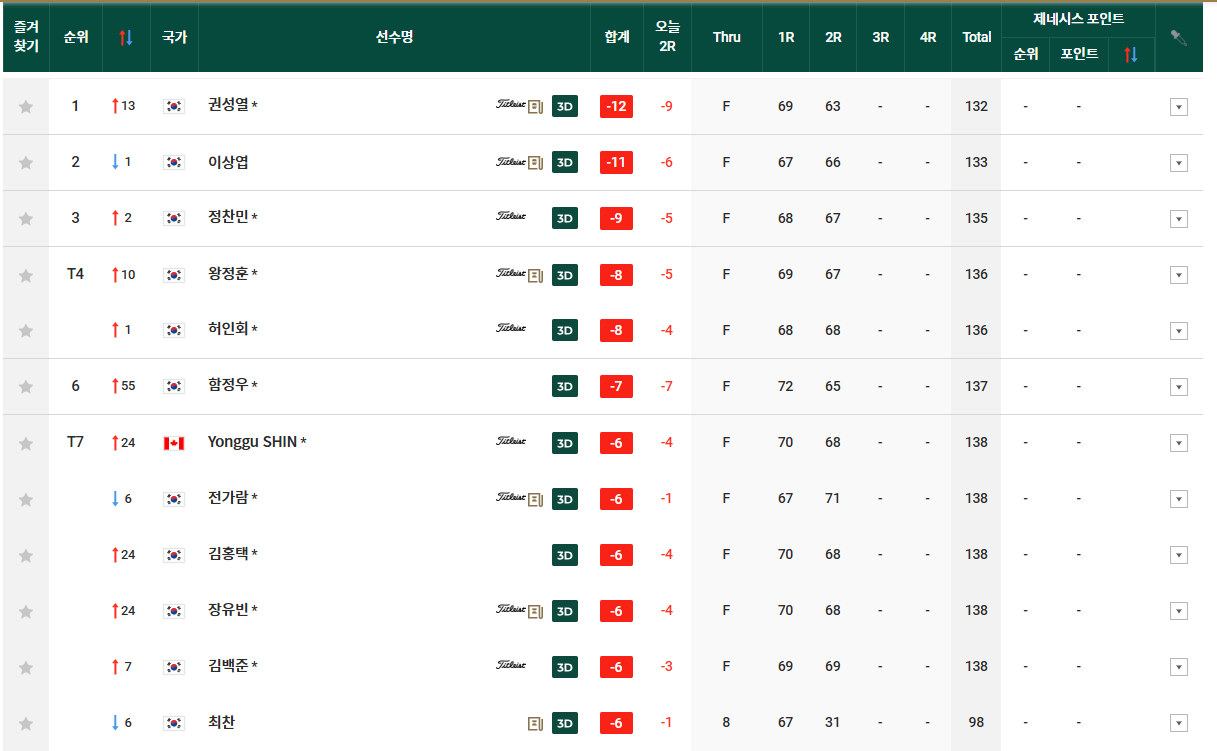Open dropdown arrow for 장유빈
The width and height of the screenshot is (1217, 751).
(1179, 611)
